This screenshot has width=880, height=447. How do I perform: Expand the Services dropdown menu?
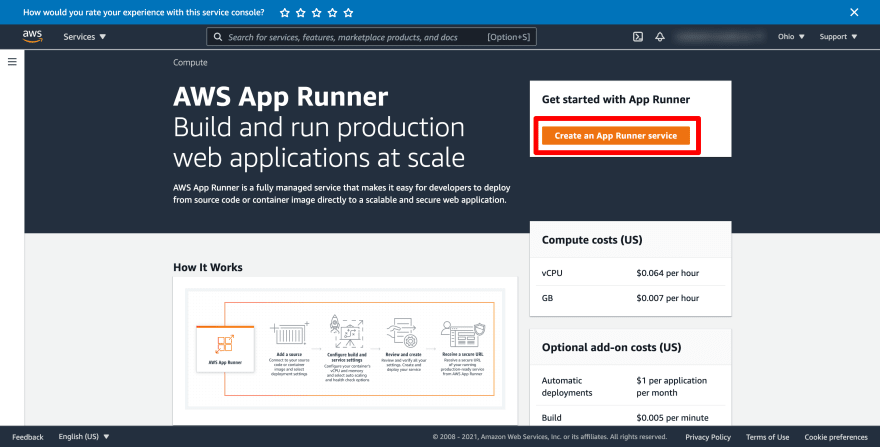coord(84,37)
